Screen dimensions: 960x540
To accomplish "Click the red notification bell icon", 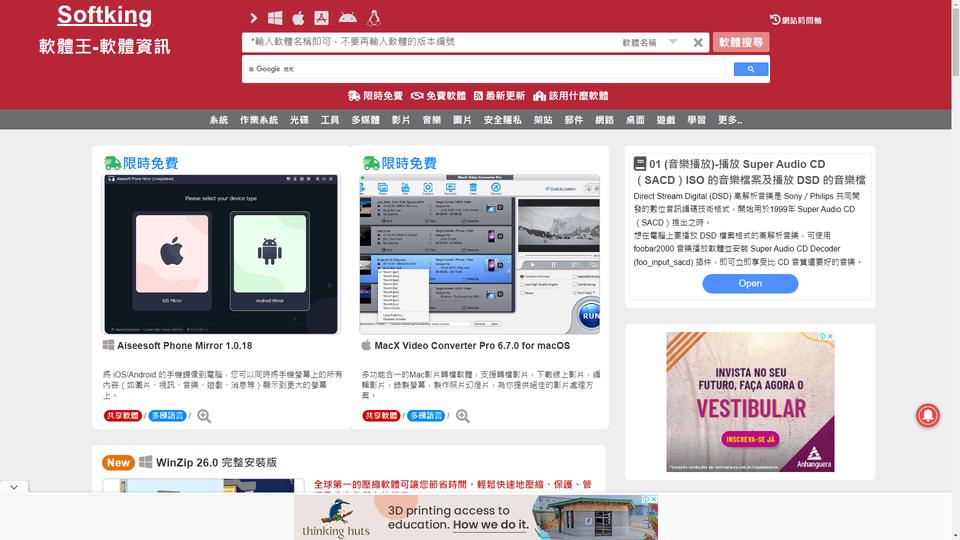I will [x=928, y=416].
